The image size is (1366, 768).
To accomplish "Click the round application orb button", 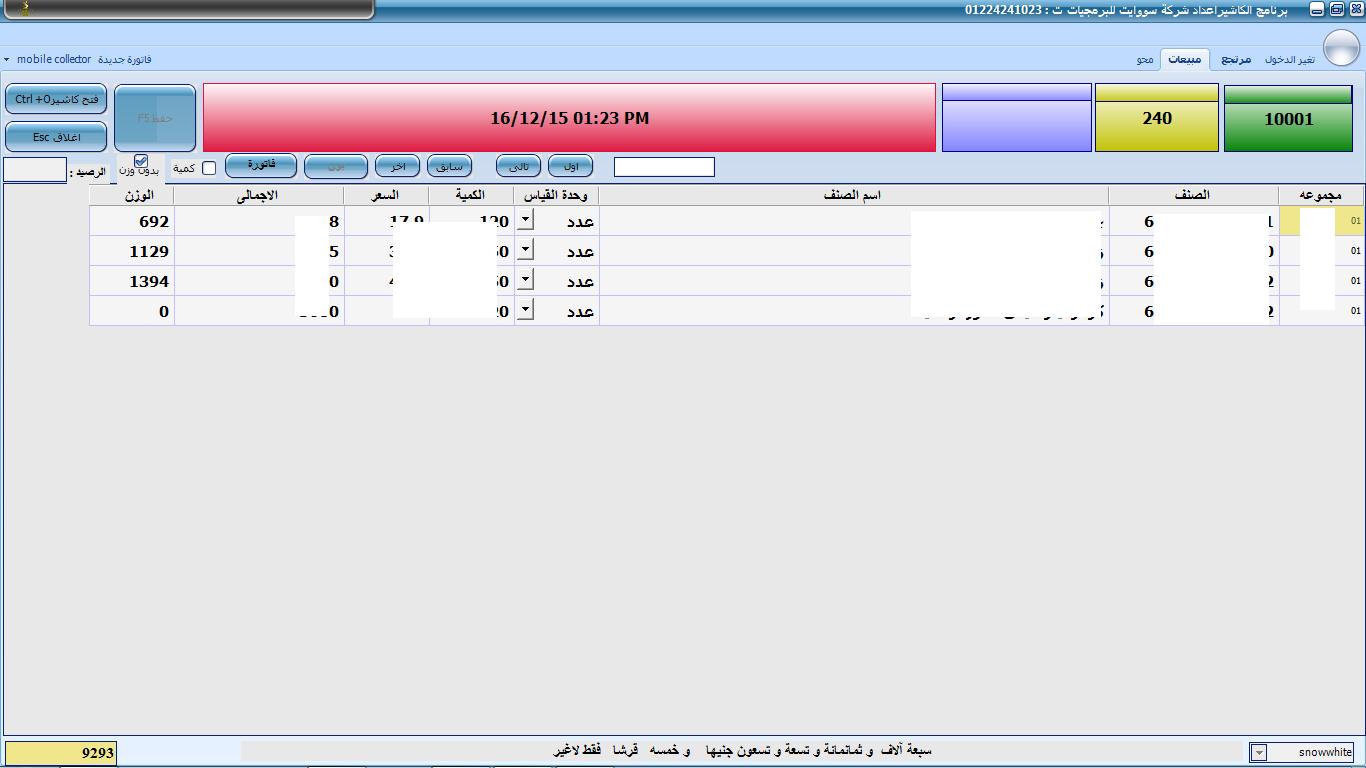I will 1341,48.
